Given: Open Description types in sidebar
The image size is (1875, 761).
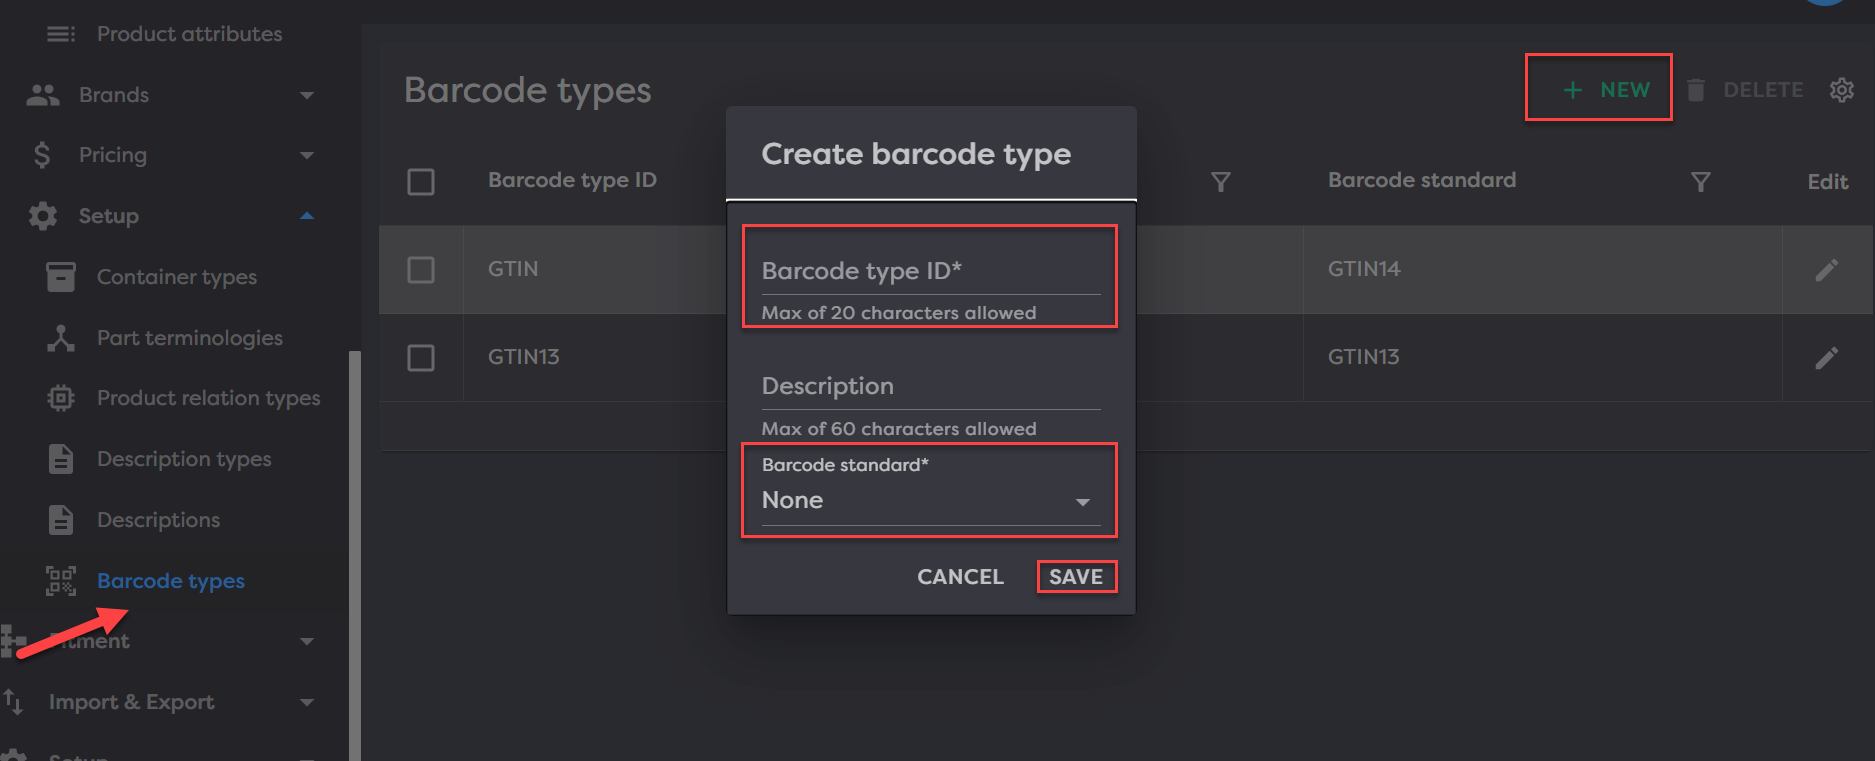Looking at the screenshot, I should (184, 459).
